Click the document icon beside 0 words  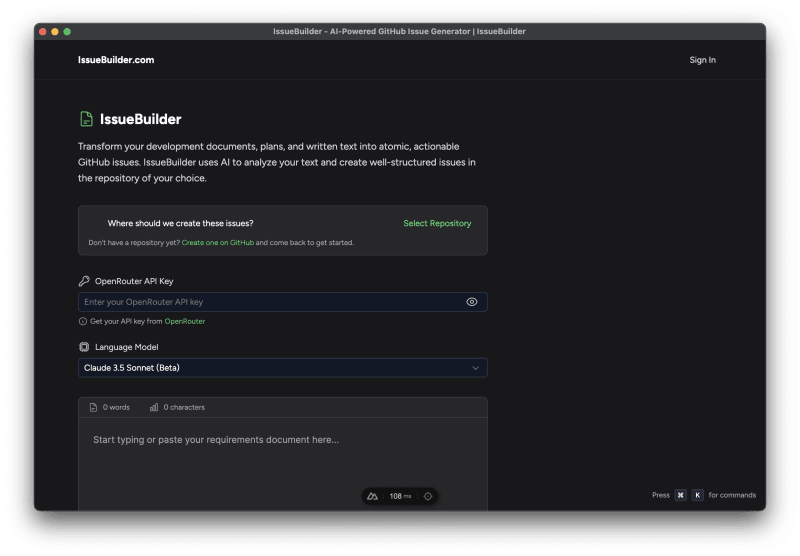pos(93,407)
